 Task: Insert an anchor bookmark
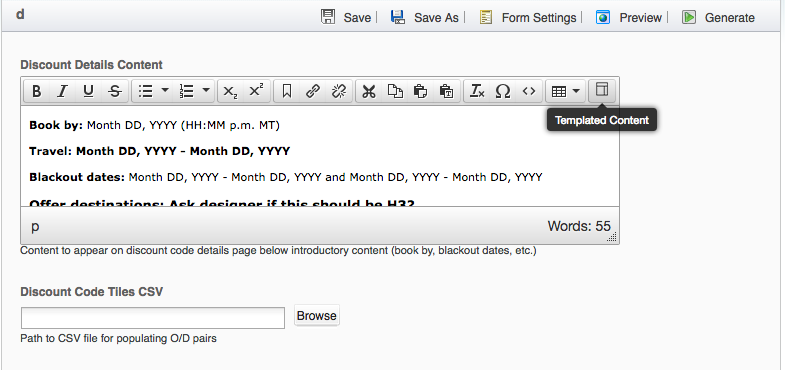[x=287, y=91]
